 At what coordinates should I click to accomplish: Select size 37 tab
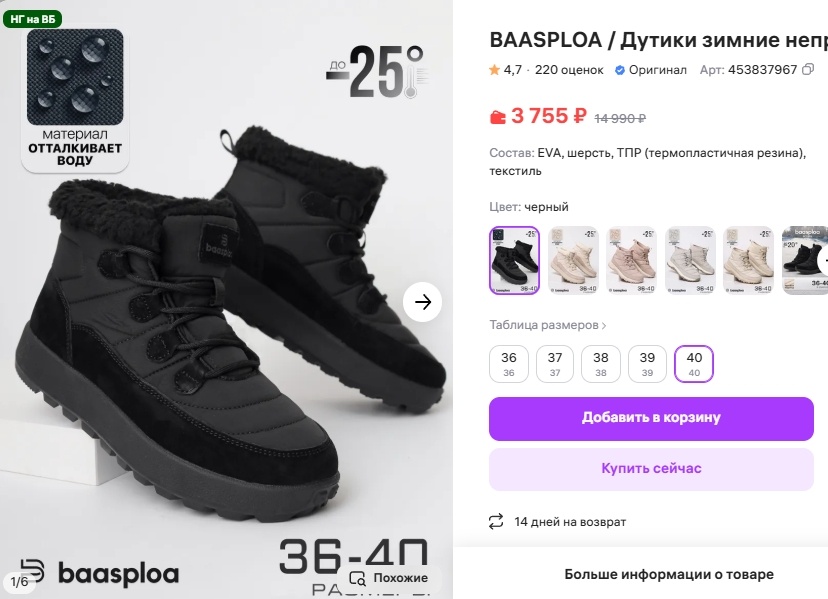[x=554, y=364]
